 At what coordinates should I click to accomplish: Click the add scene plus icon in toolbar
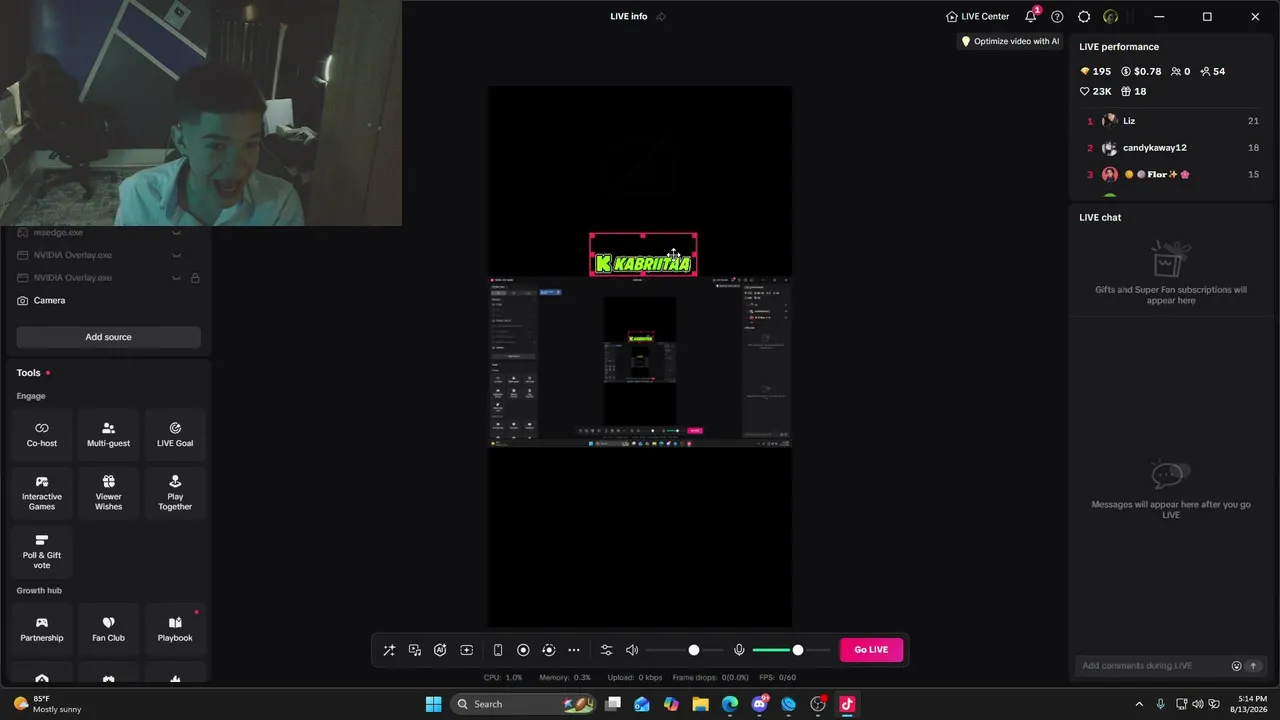pos(466,650)
